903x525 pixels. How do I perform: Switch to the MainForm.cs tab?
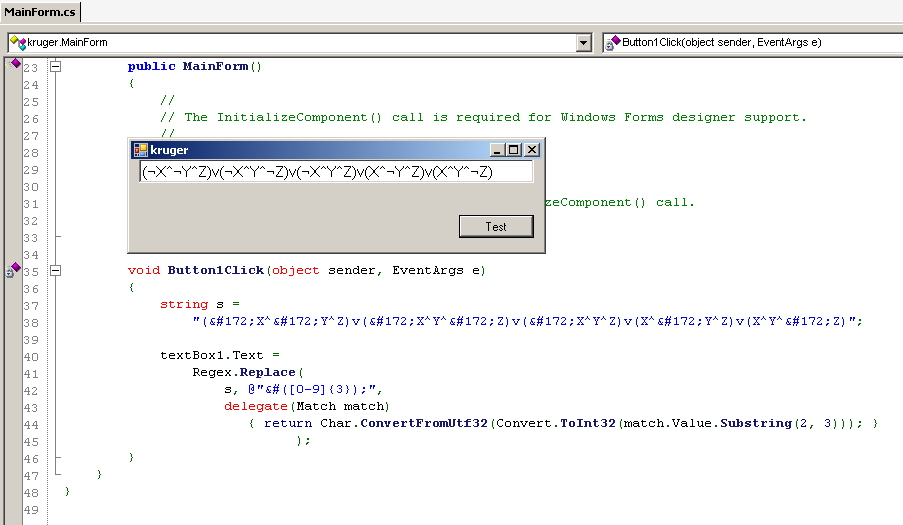point(40,11)
